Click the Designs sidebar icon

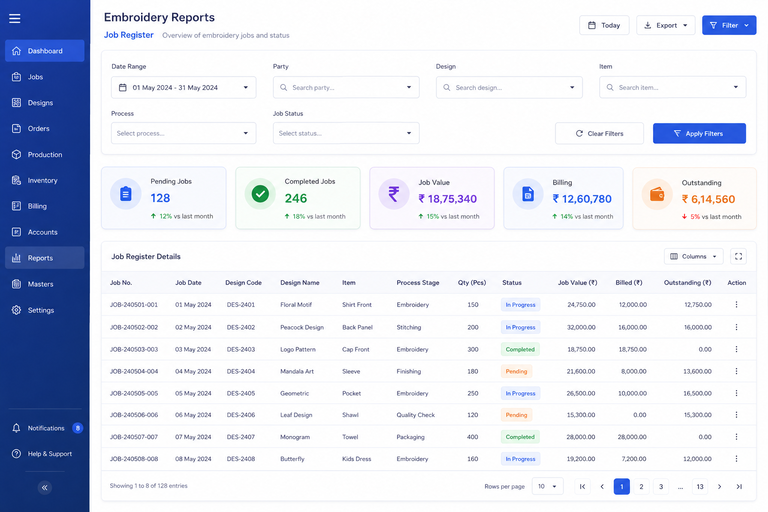(16, 103)
